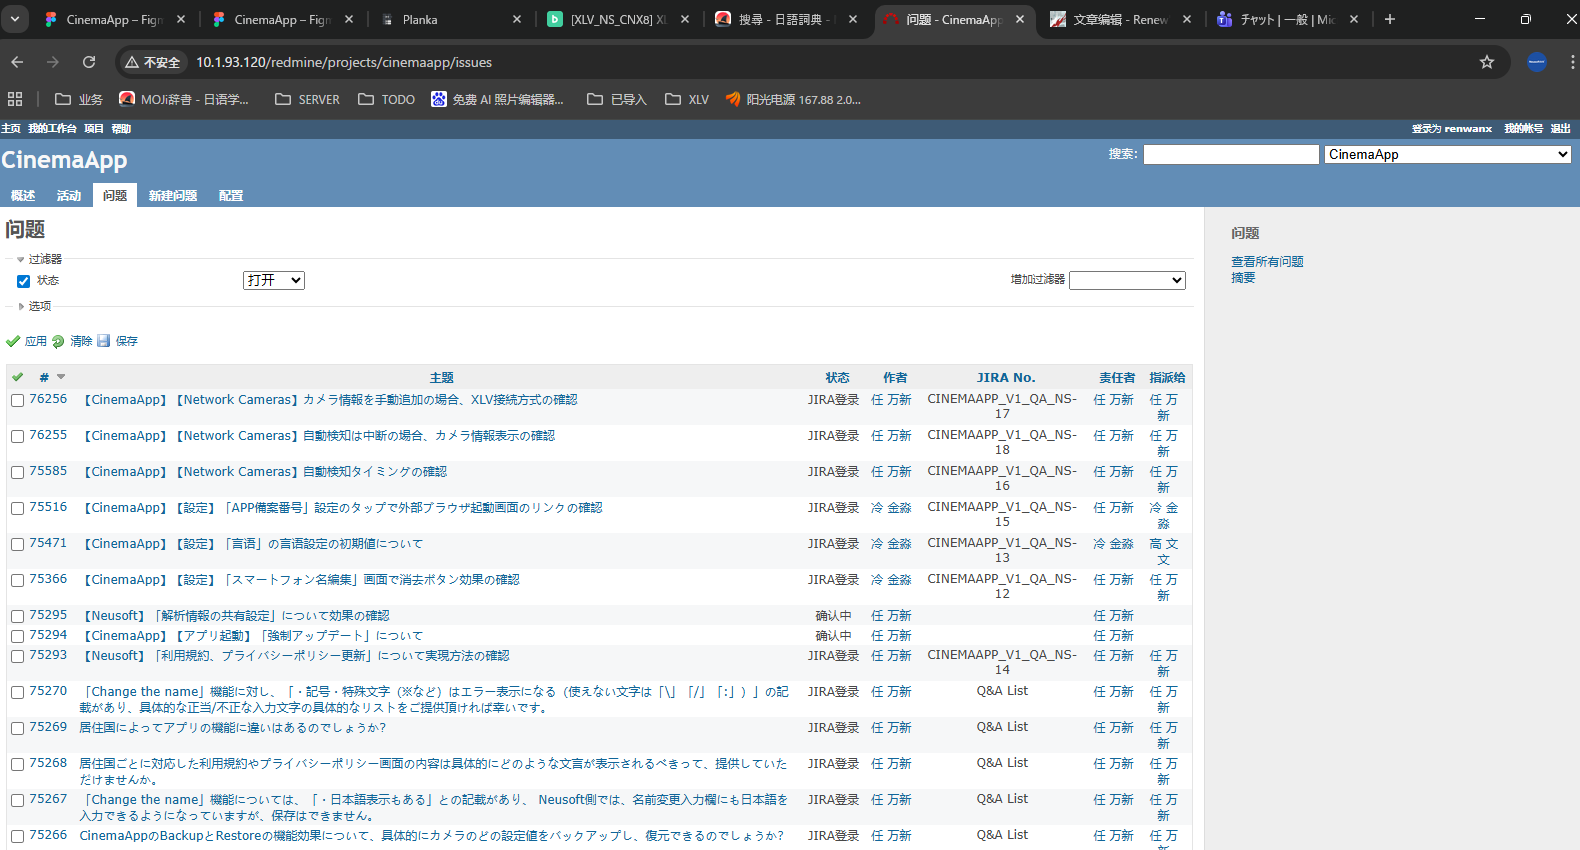Open a new browser tab with plus icon
Screen dimensions: 1580x850
1389,19
